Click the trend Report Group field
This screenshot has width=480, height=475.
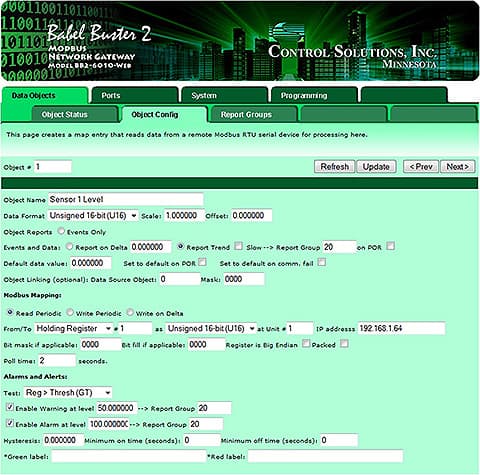pos(339,247)
